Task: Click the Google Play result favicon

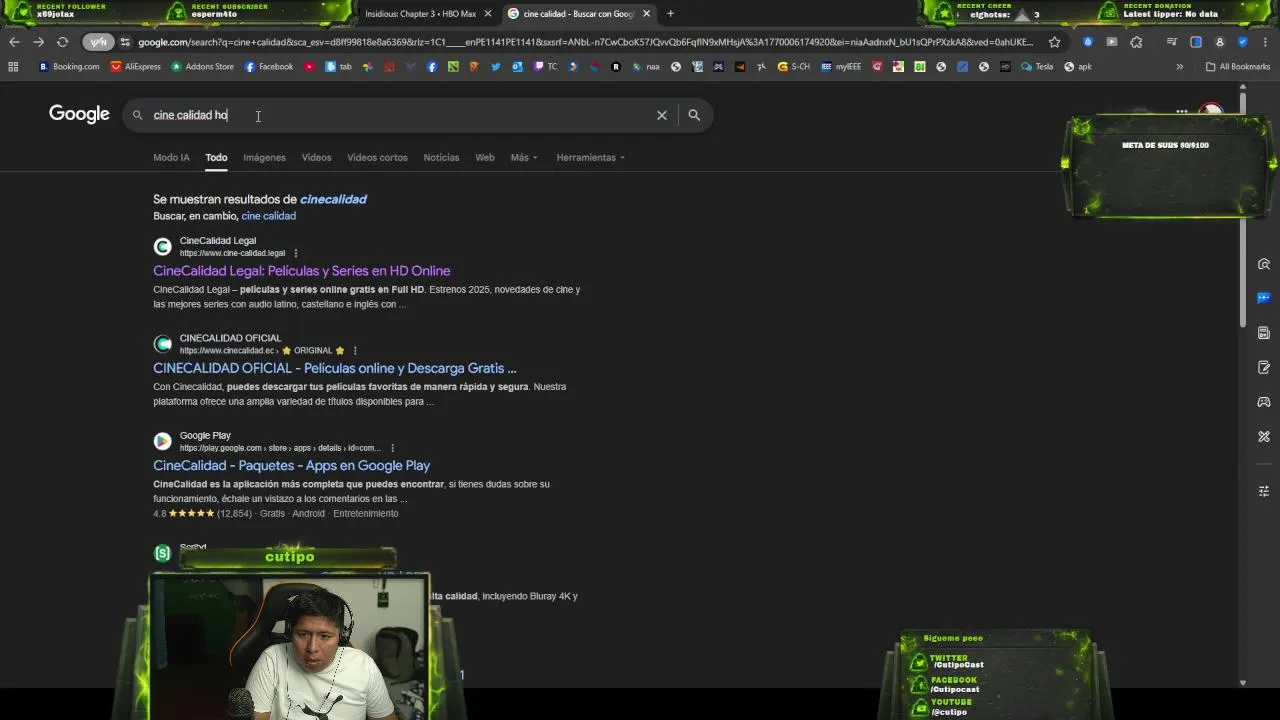Action: pos(162,441)
